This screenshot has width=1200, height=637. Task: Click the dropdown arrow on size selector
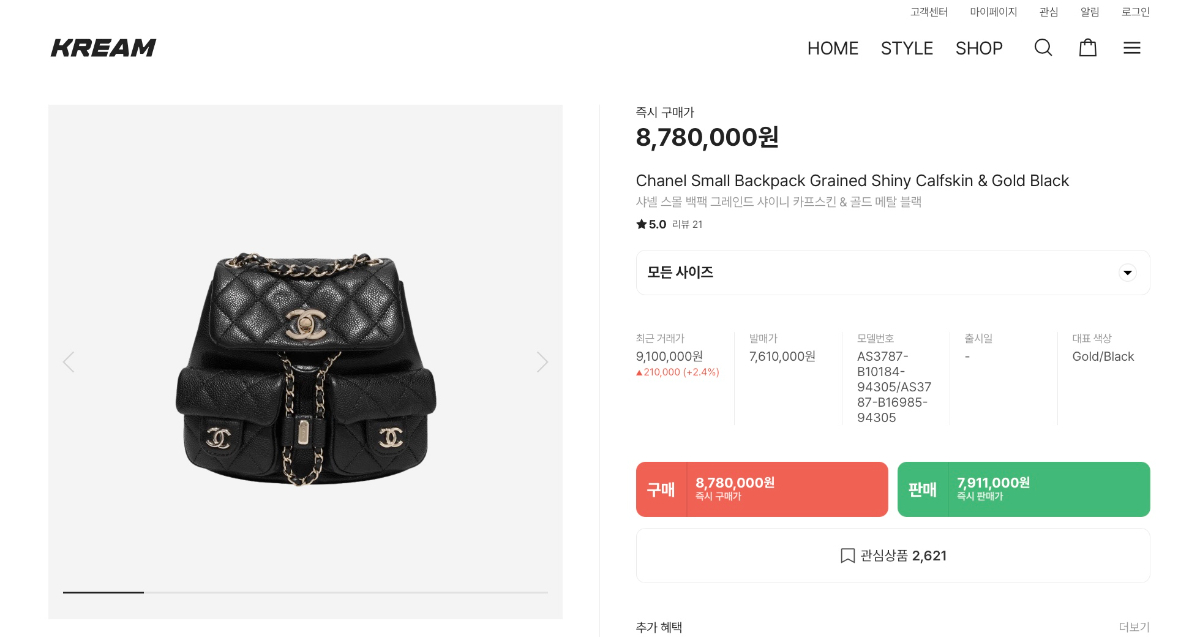pos(1127,272)
